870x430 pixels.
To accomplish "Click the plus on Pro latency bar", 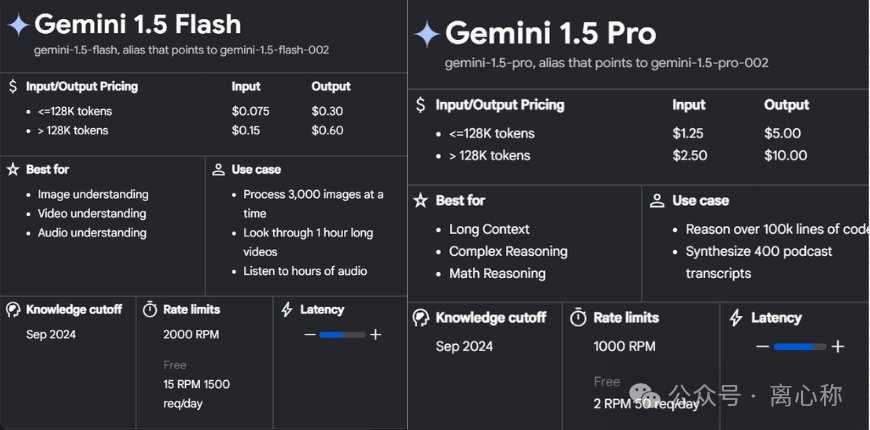I will (x=838, y=347).
